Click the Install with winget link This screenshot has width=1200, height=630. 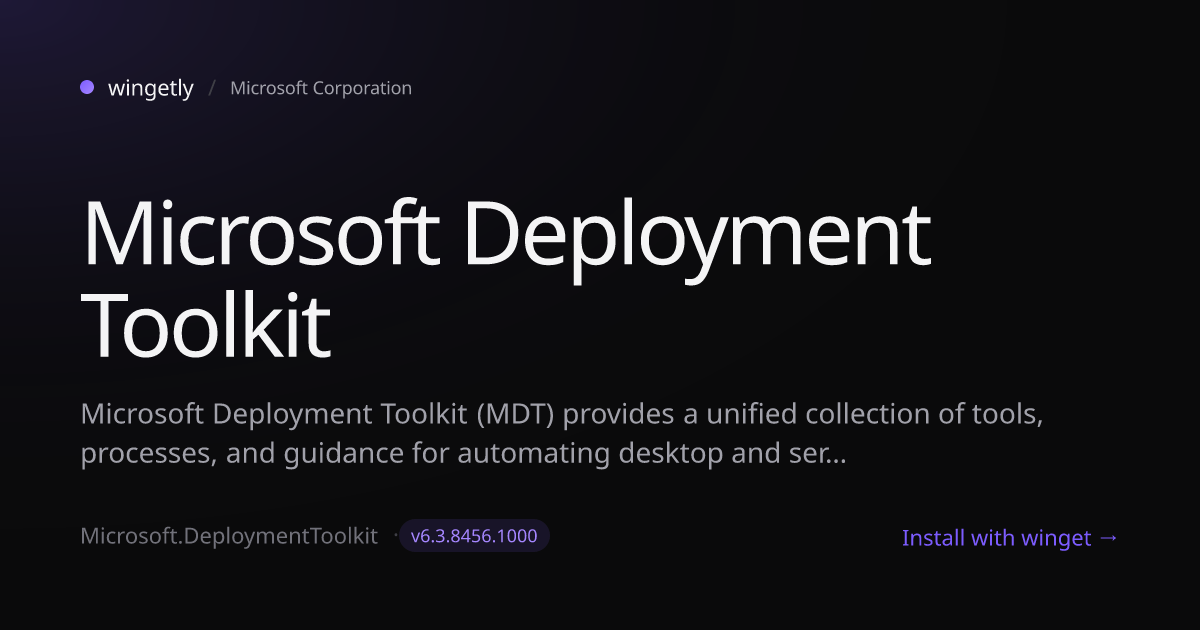[1010, 538]
